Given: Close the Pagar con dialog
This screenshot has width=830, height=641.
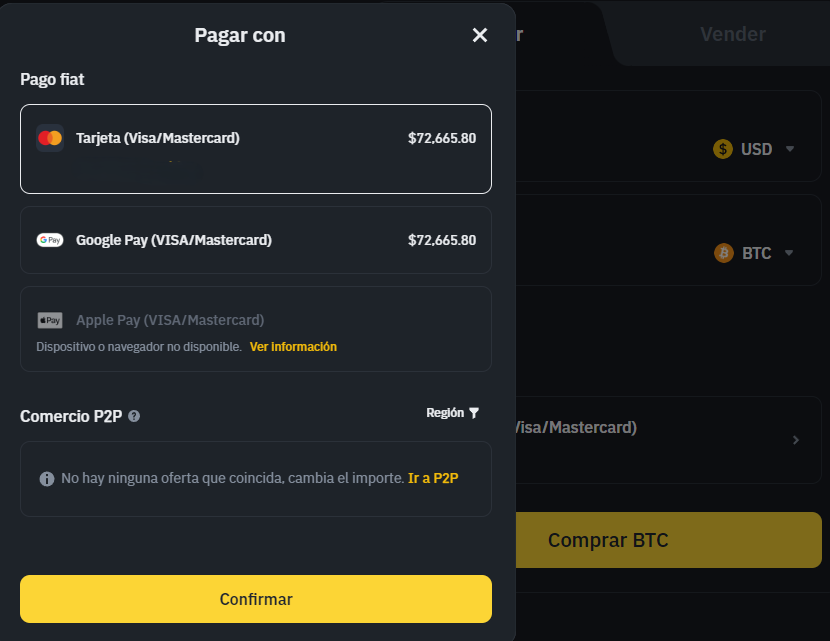Looking at the screenshot, I should point(480,35).
